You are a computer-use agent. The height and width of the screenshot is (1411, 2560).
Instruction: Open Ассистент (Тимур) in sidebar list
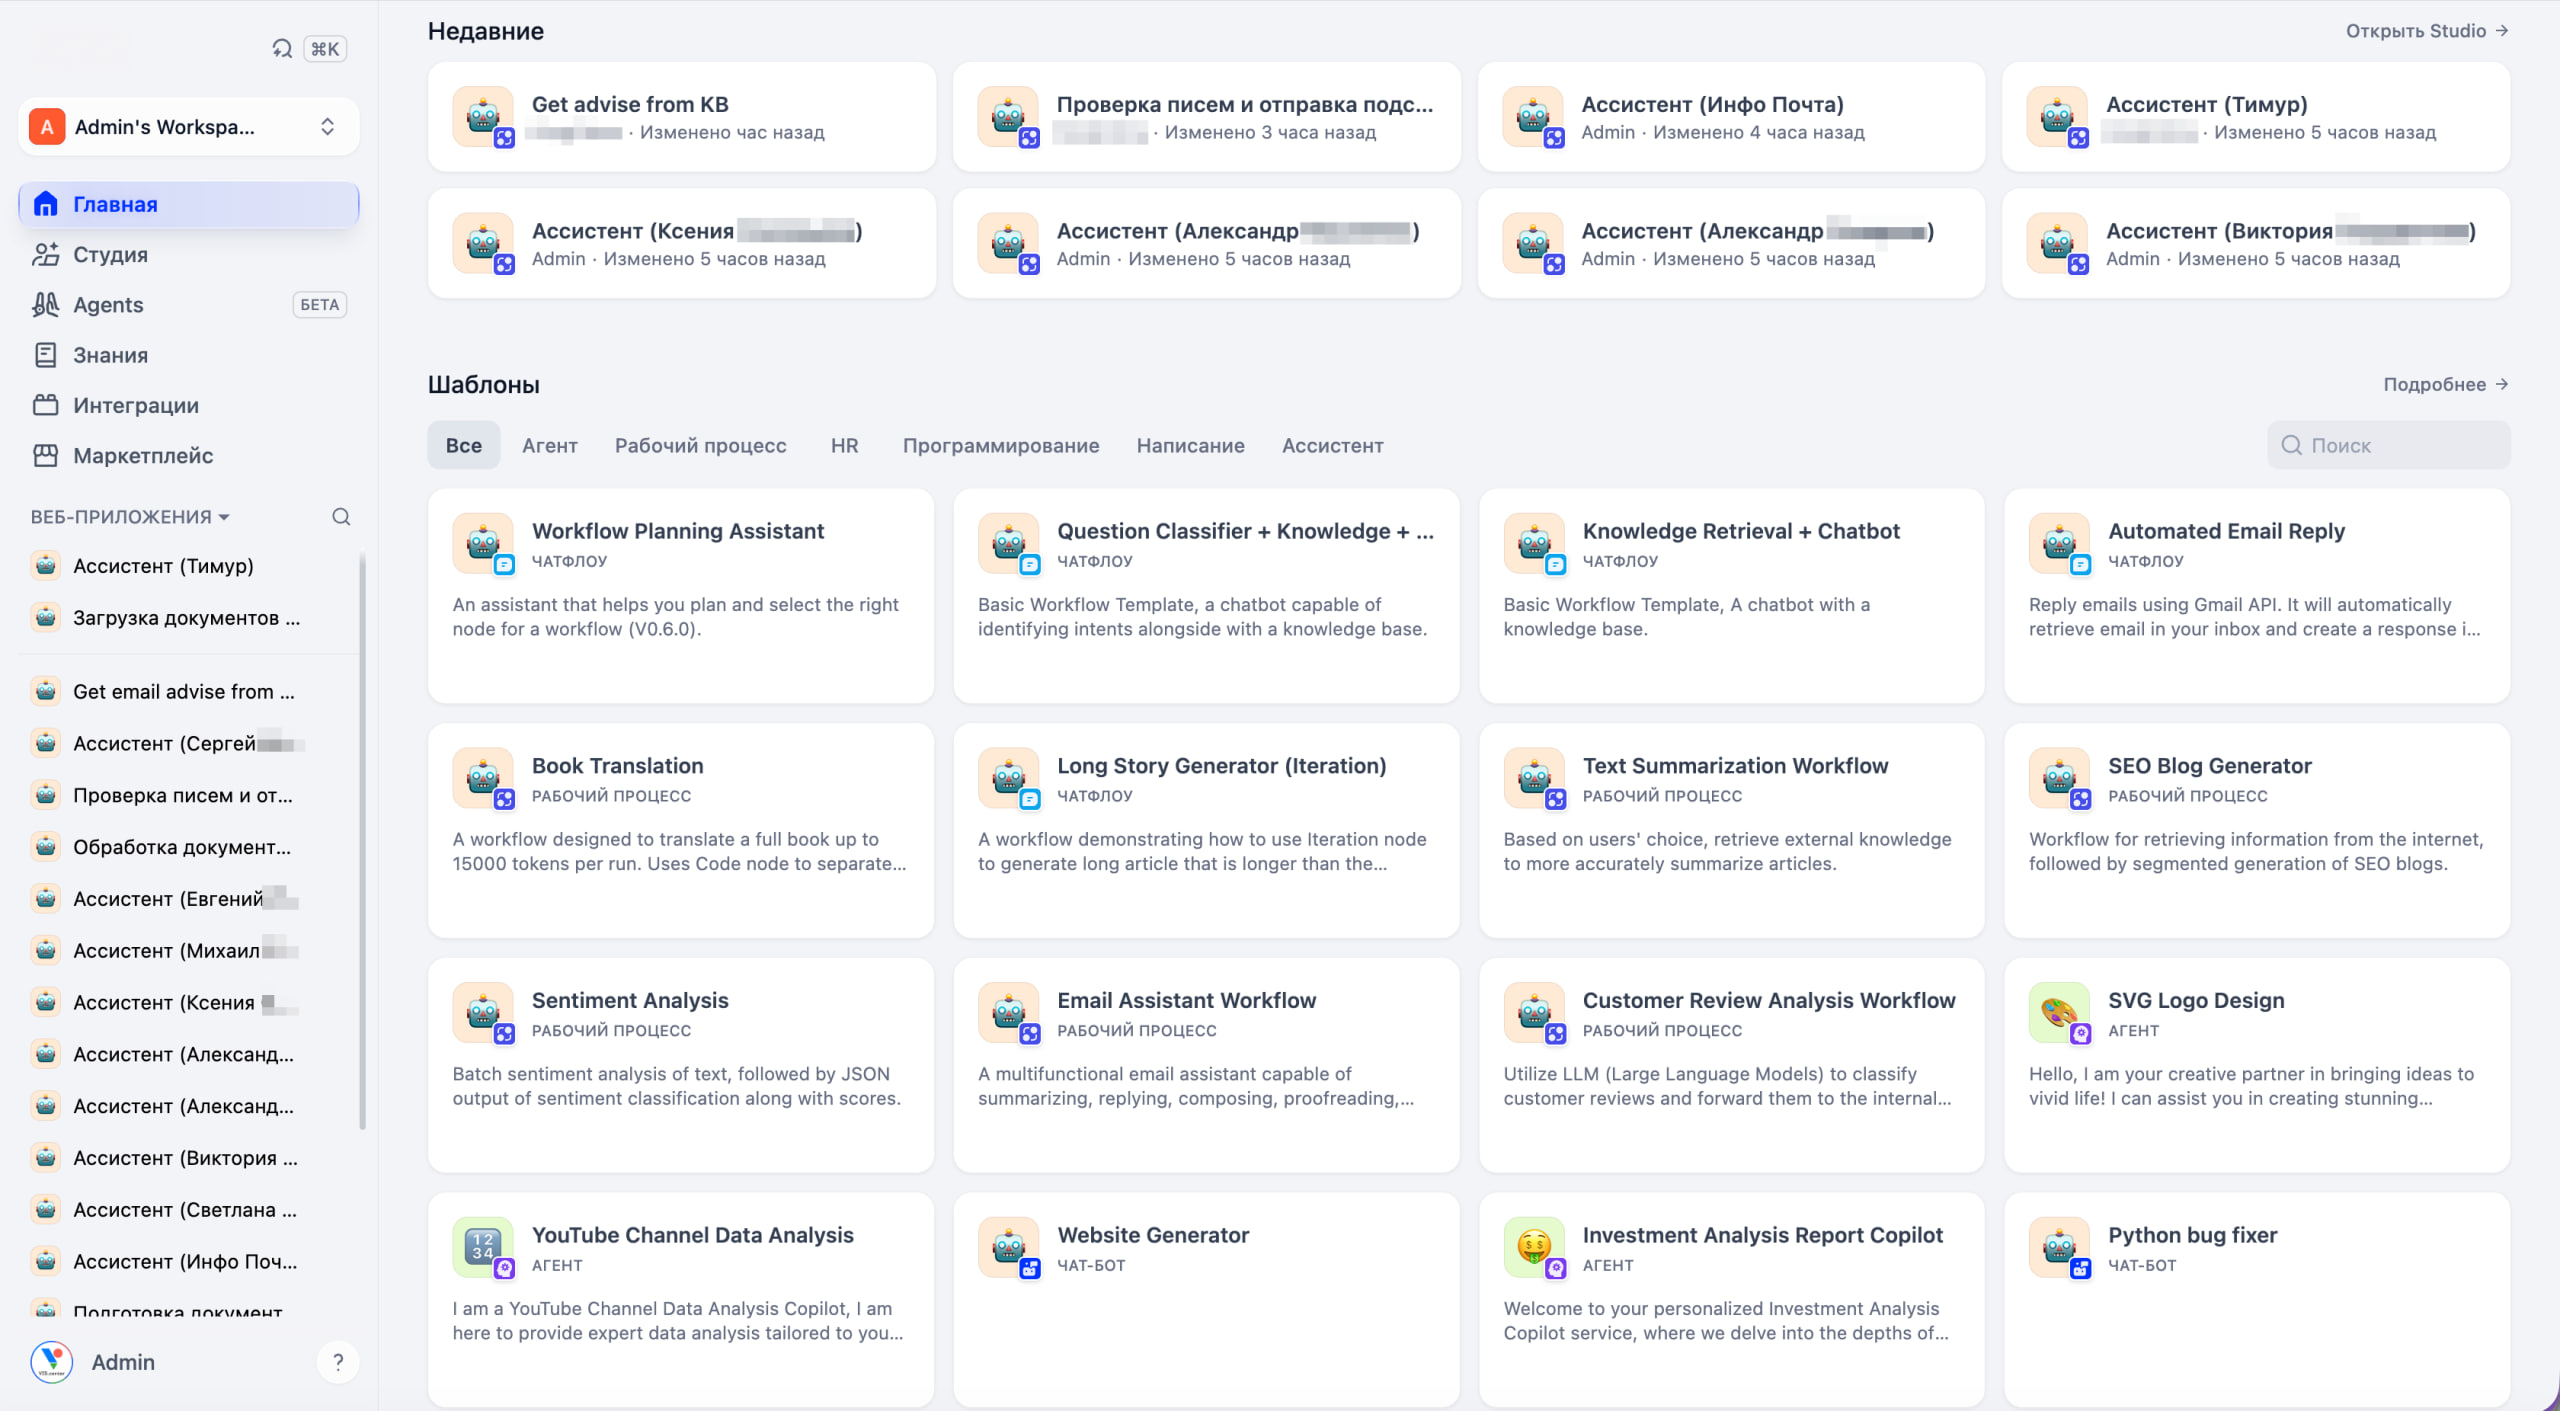[189, 566]
